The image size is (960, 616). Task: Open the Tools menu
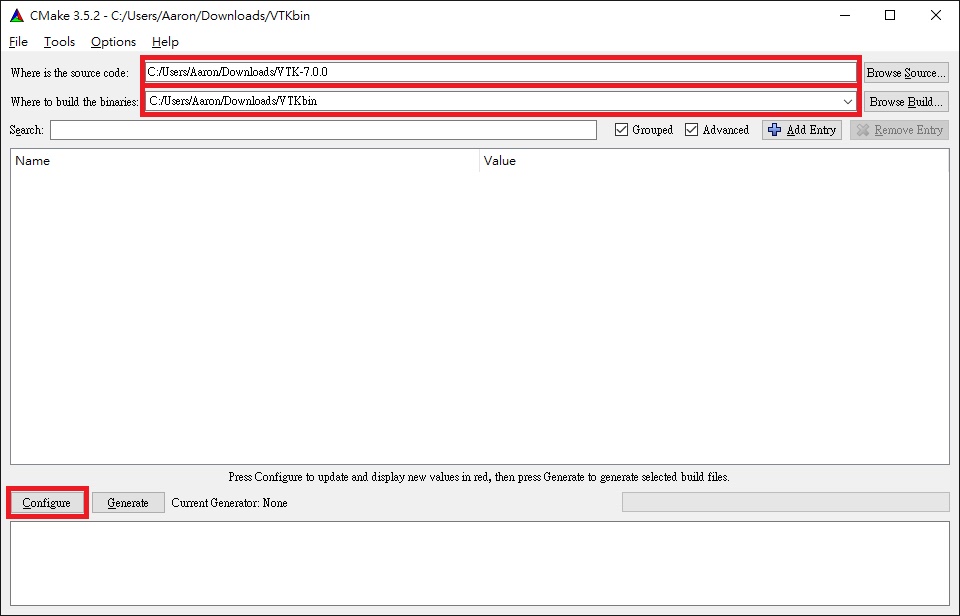pyautogui.click(x=59, y=42)
